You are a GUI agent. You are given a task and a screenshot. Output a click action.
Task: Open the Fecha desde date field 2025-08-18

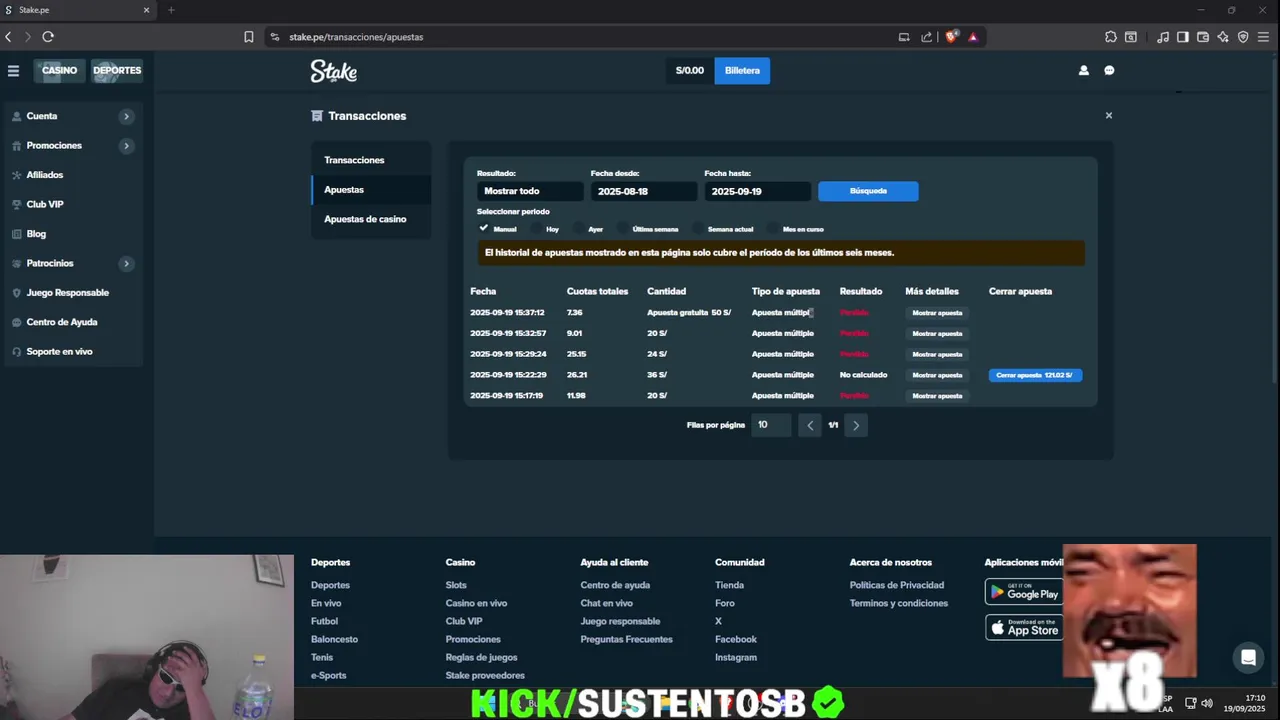(x=643, y=191)
